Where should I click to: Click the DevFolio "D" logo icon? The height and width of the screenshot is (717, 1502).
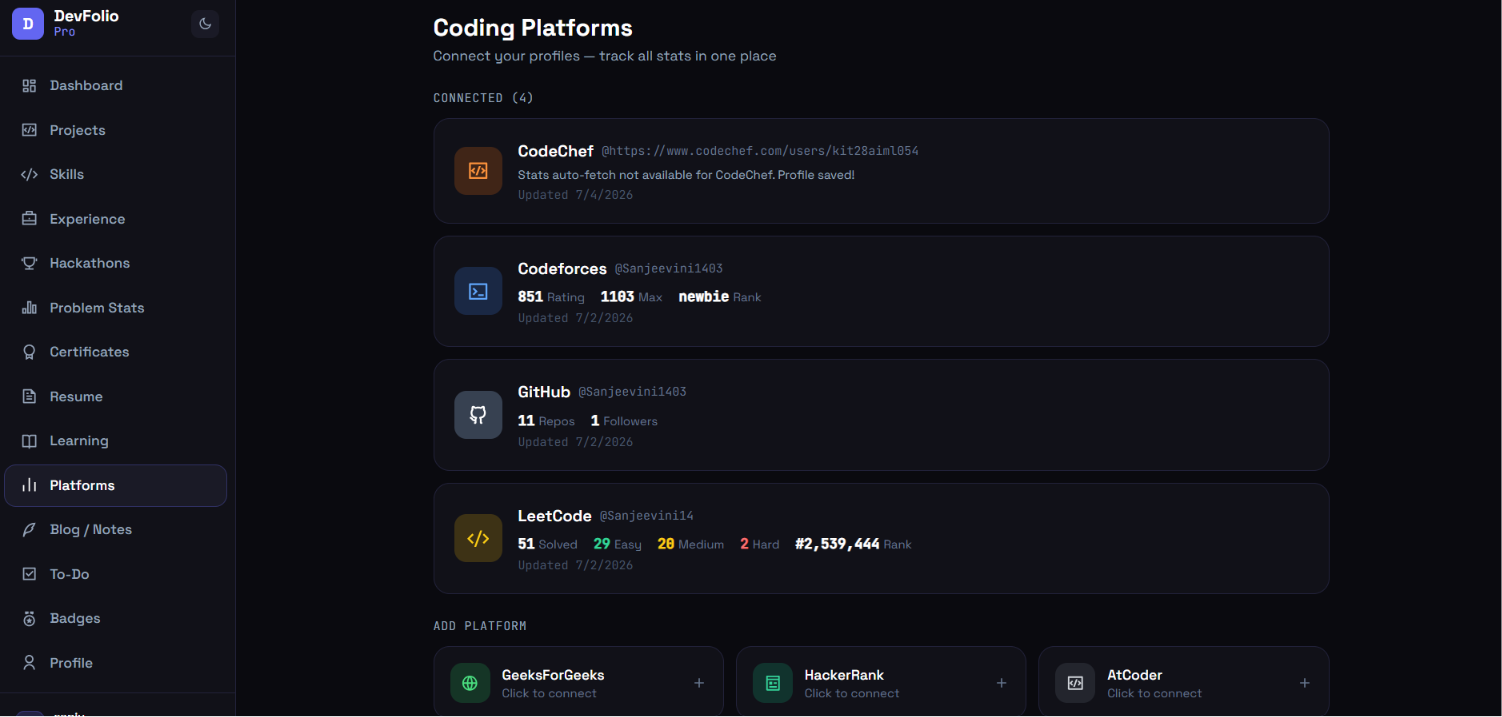(x=28, y=24)
